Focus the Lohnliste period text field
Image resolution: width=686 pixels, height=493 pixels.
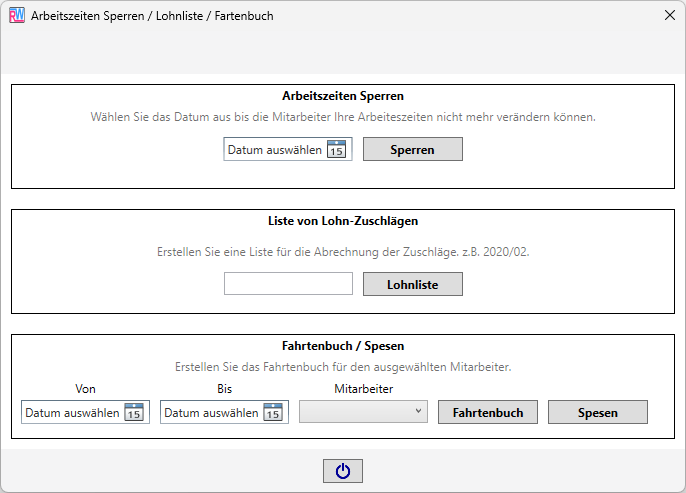coord(288,284)
